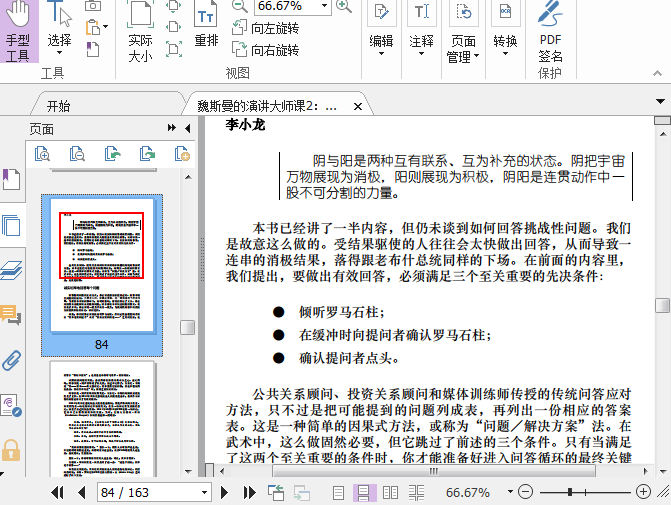Click the zoom in plus button

[643, 492]
